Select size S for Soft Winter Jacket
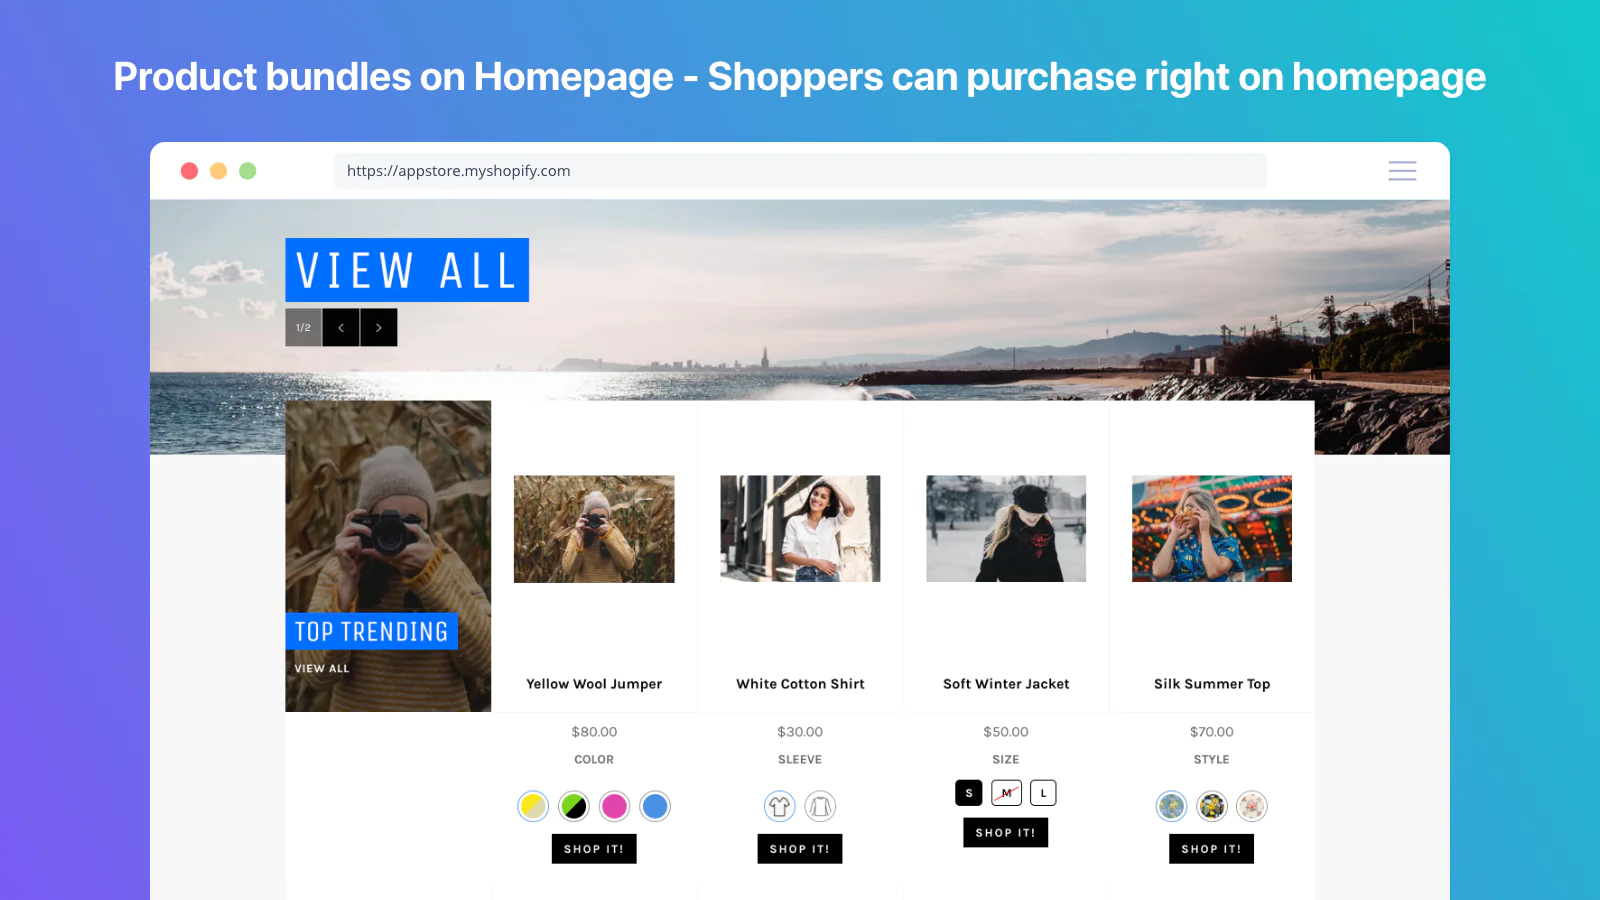This screenshot has width=1600, height=900. [x=969, y=793]
